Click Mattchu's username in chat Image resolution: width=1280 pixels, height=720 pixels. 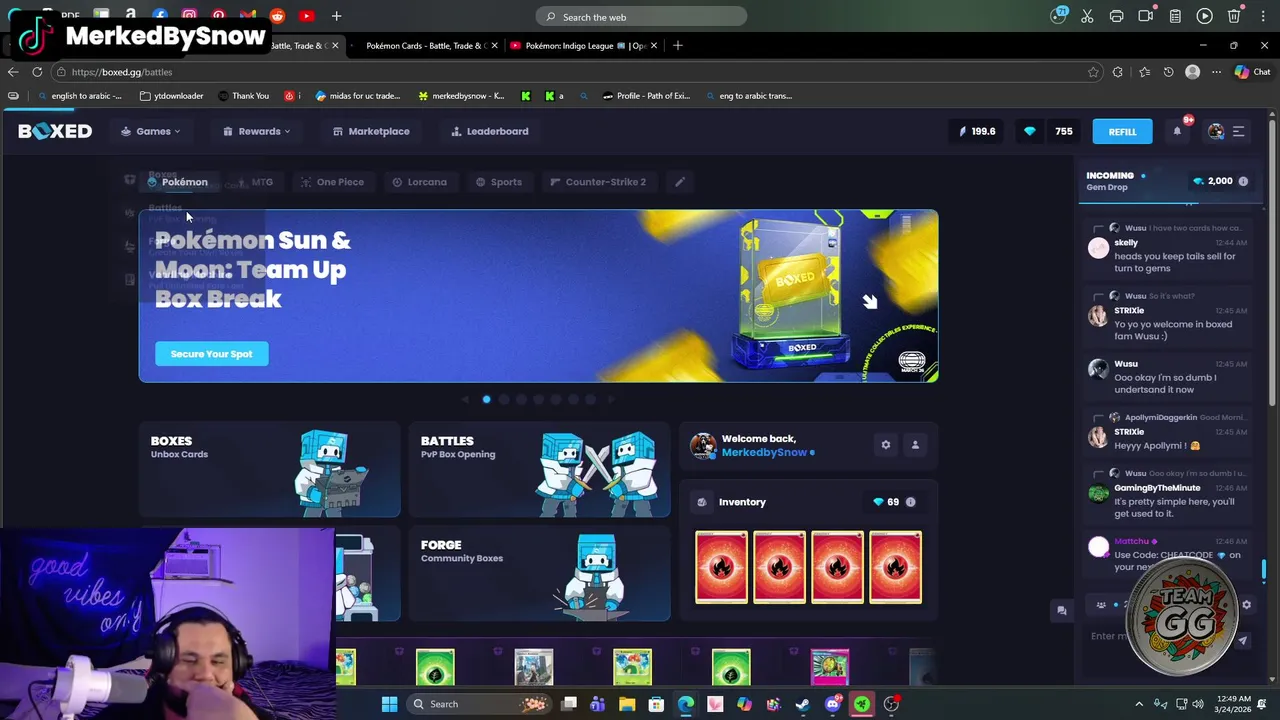coord(1132,541)
